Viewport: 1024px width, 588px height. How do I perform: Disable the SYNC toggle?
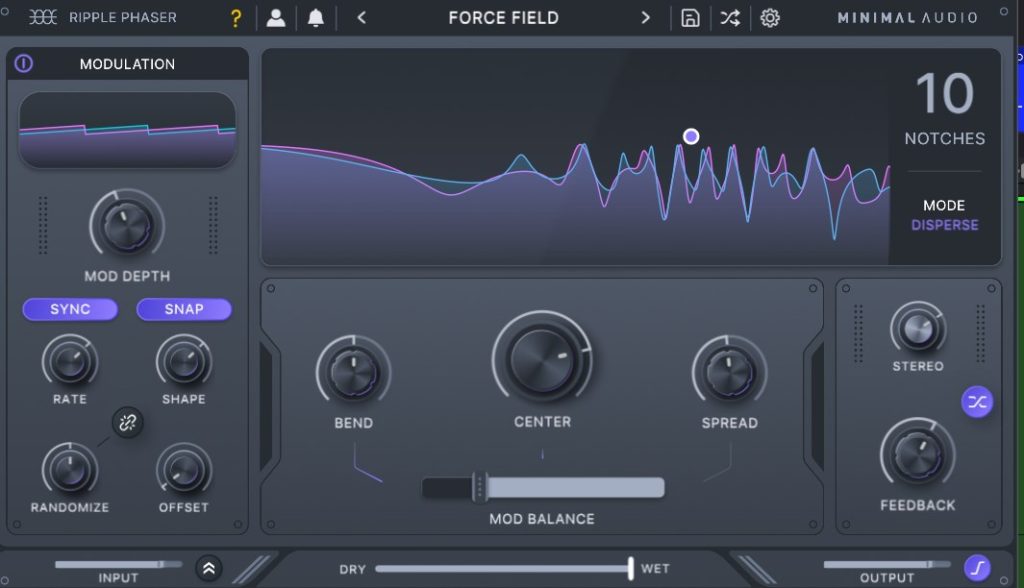[70, 309]
